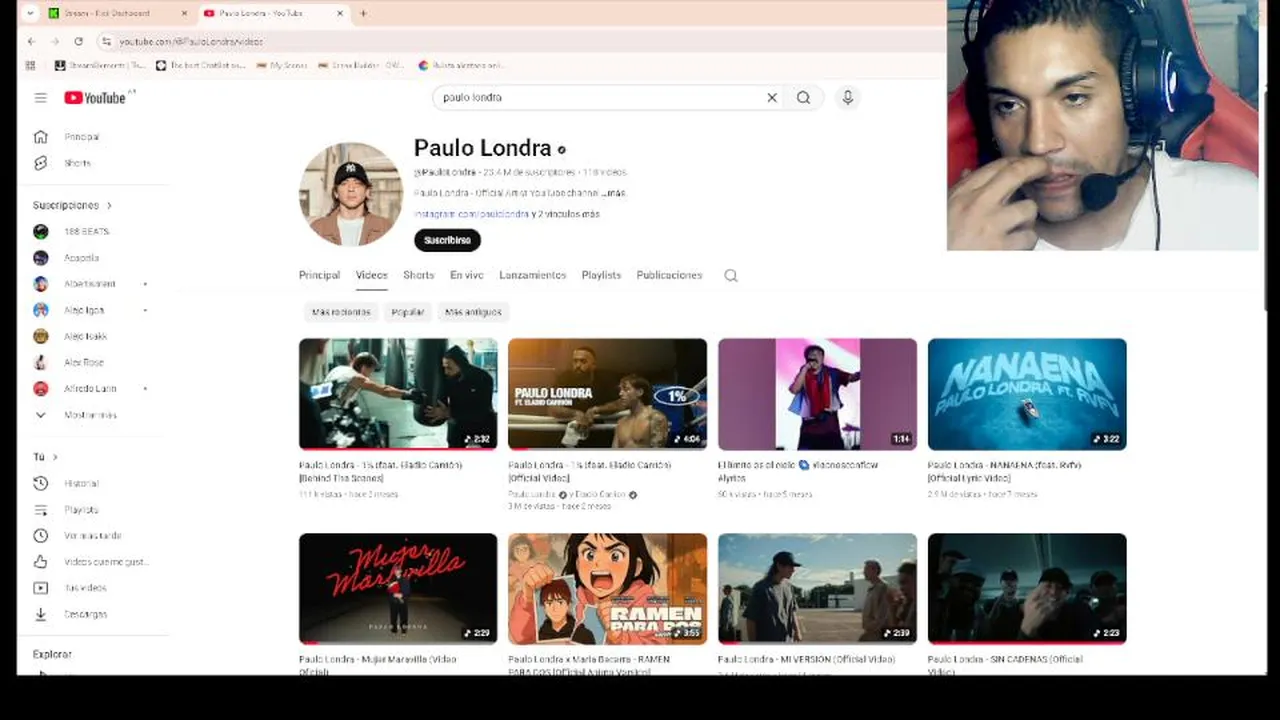Play the RAMEN PARA DOS thumbnail
This screenshot has width=1280, height=720.
[607, 588]
